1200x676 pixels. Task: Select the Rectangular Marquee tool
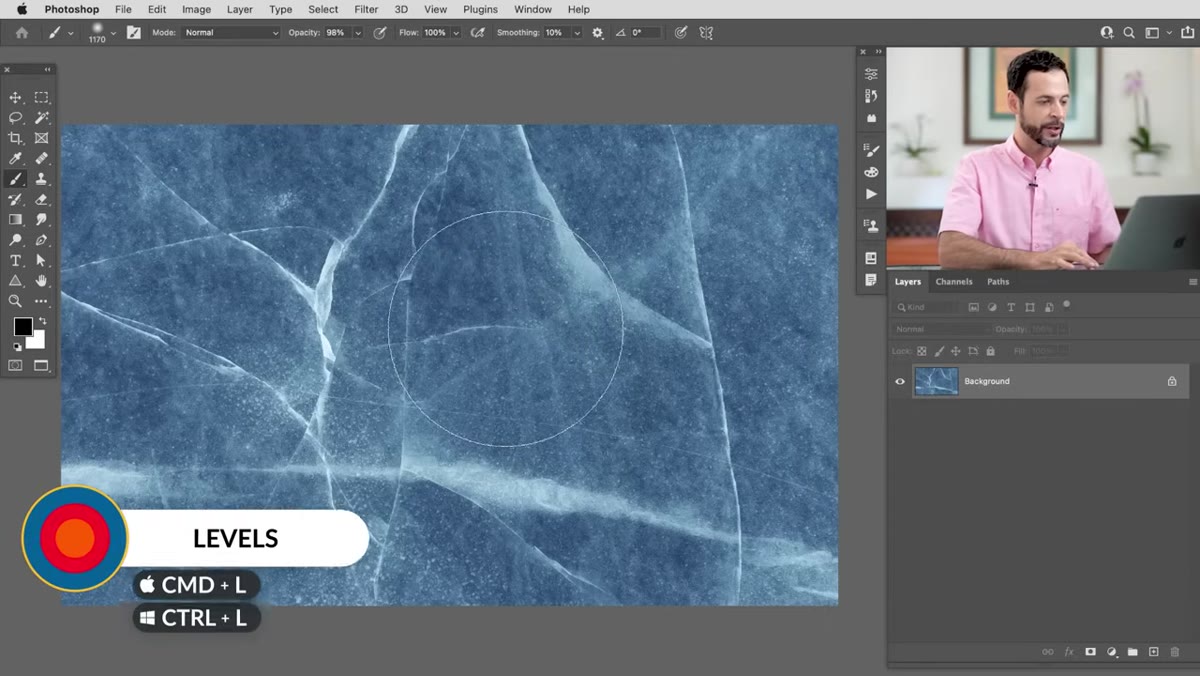[x=41, y=97]
